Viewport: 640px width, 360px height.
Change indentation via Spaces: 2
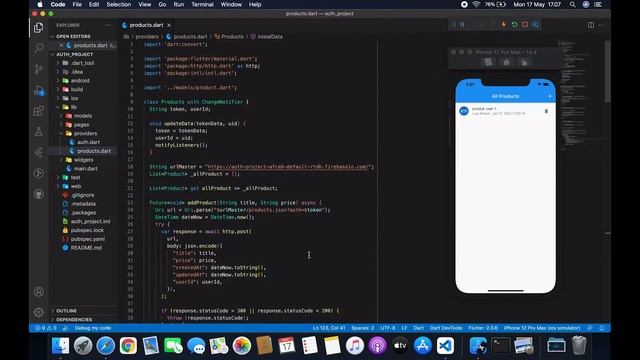coord(363,328)
